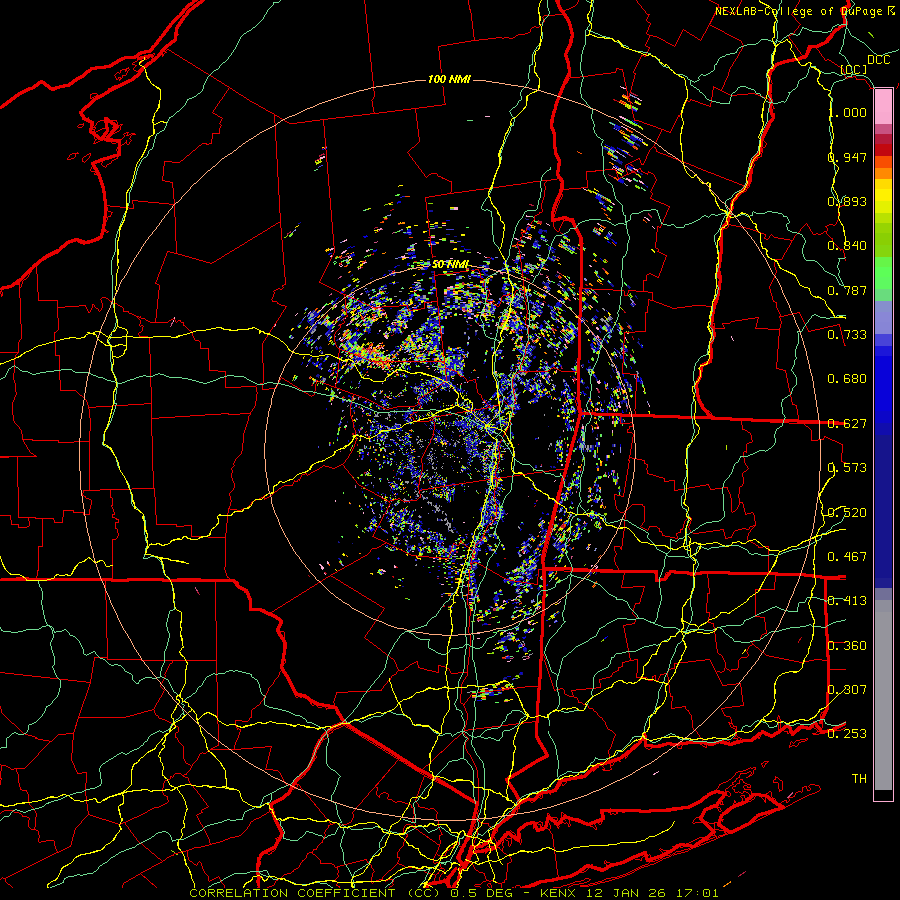Click the 0.947 scale value
The image size is (900, 900).
pos(847,157)
